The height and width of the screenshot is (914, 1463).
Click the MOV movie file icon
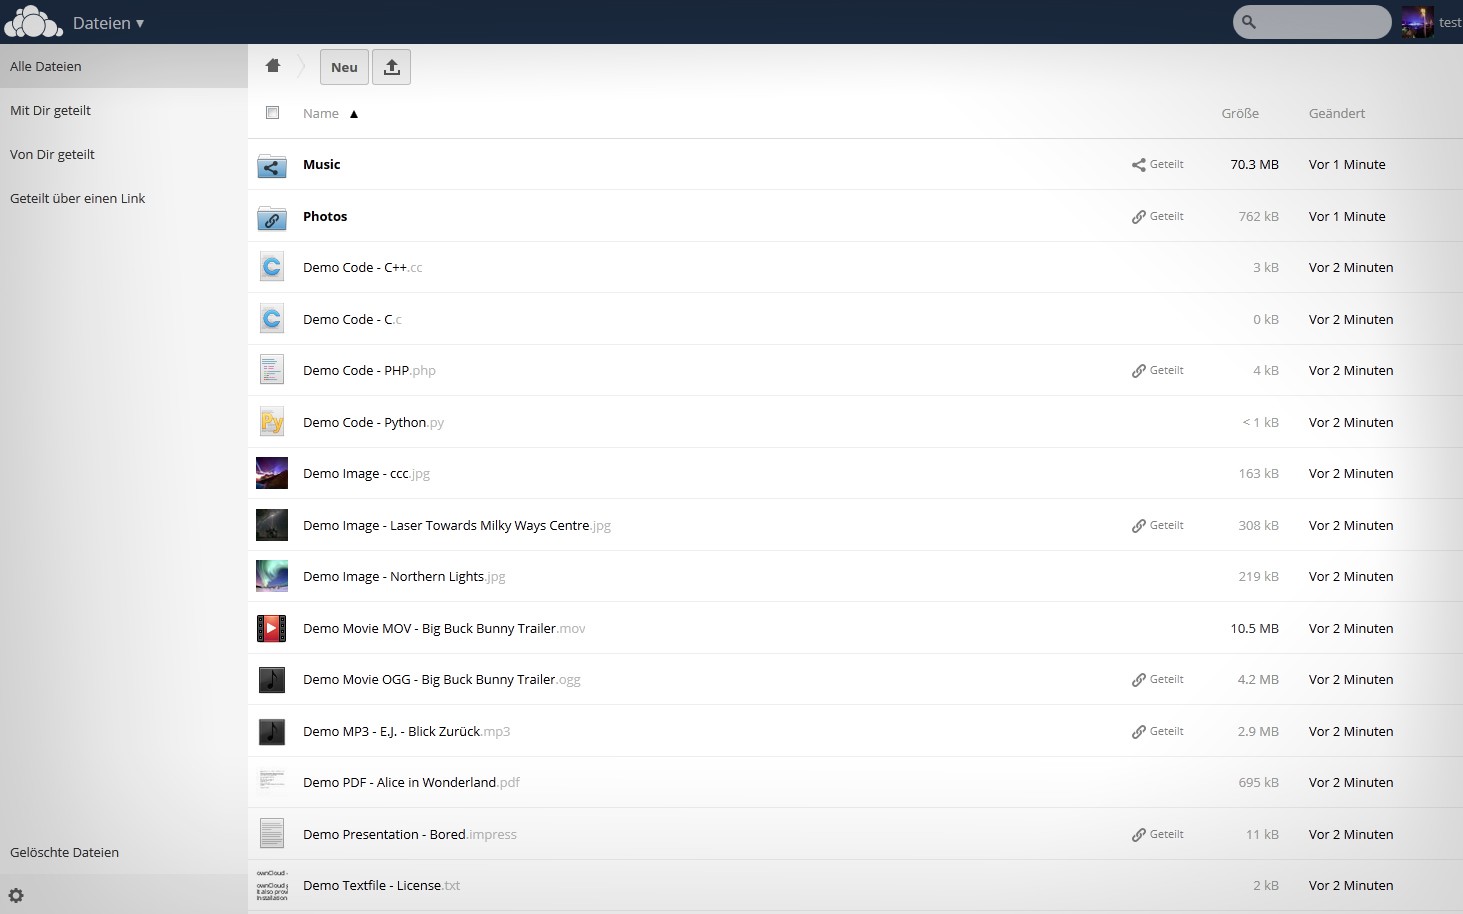pos(272,628)
